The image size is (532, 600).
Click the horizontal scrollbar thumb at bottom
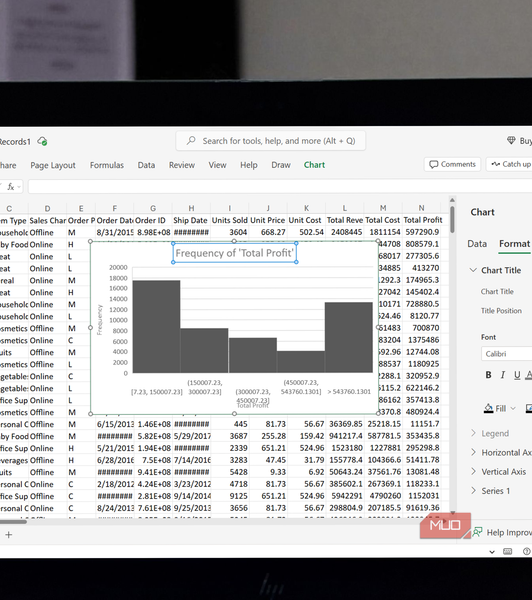pyautogui.click(x=13, y=521)
